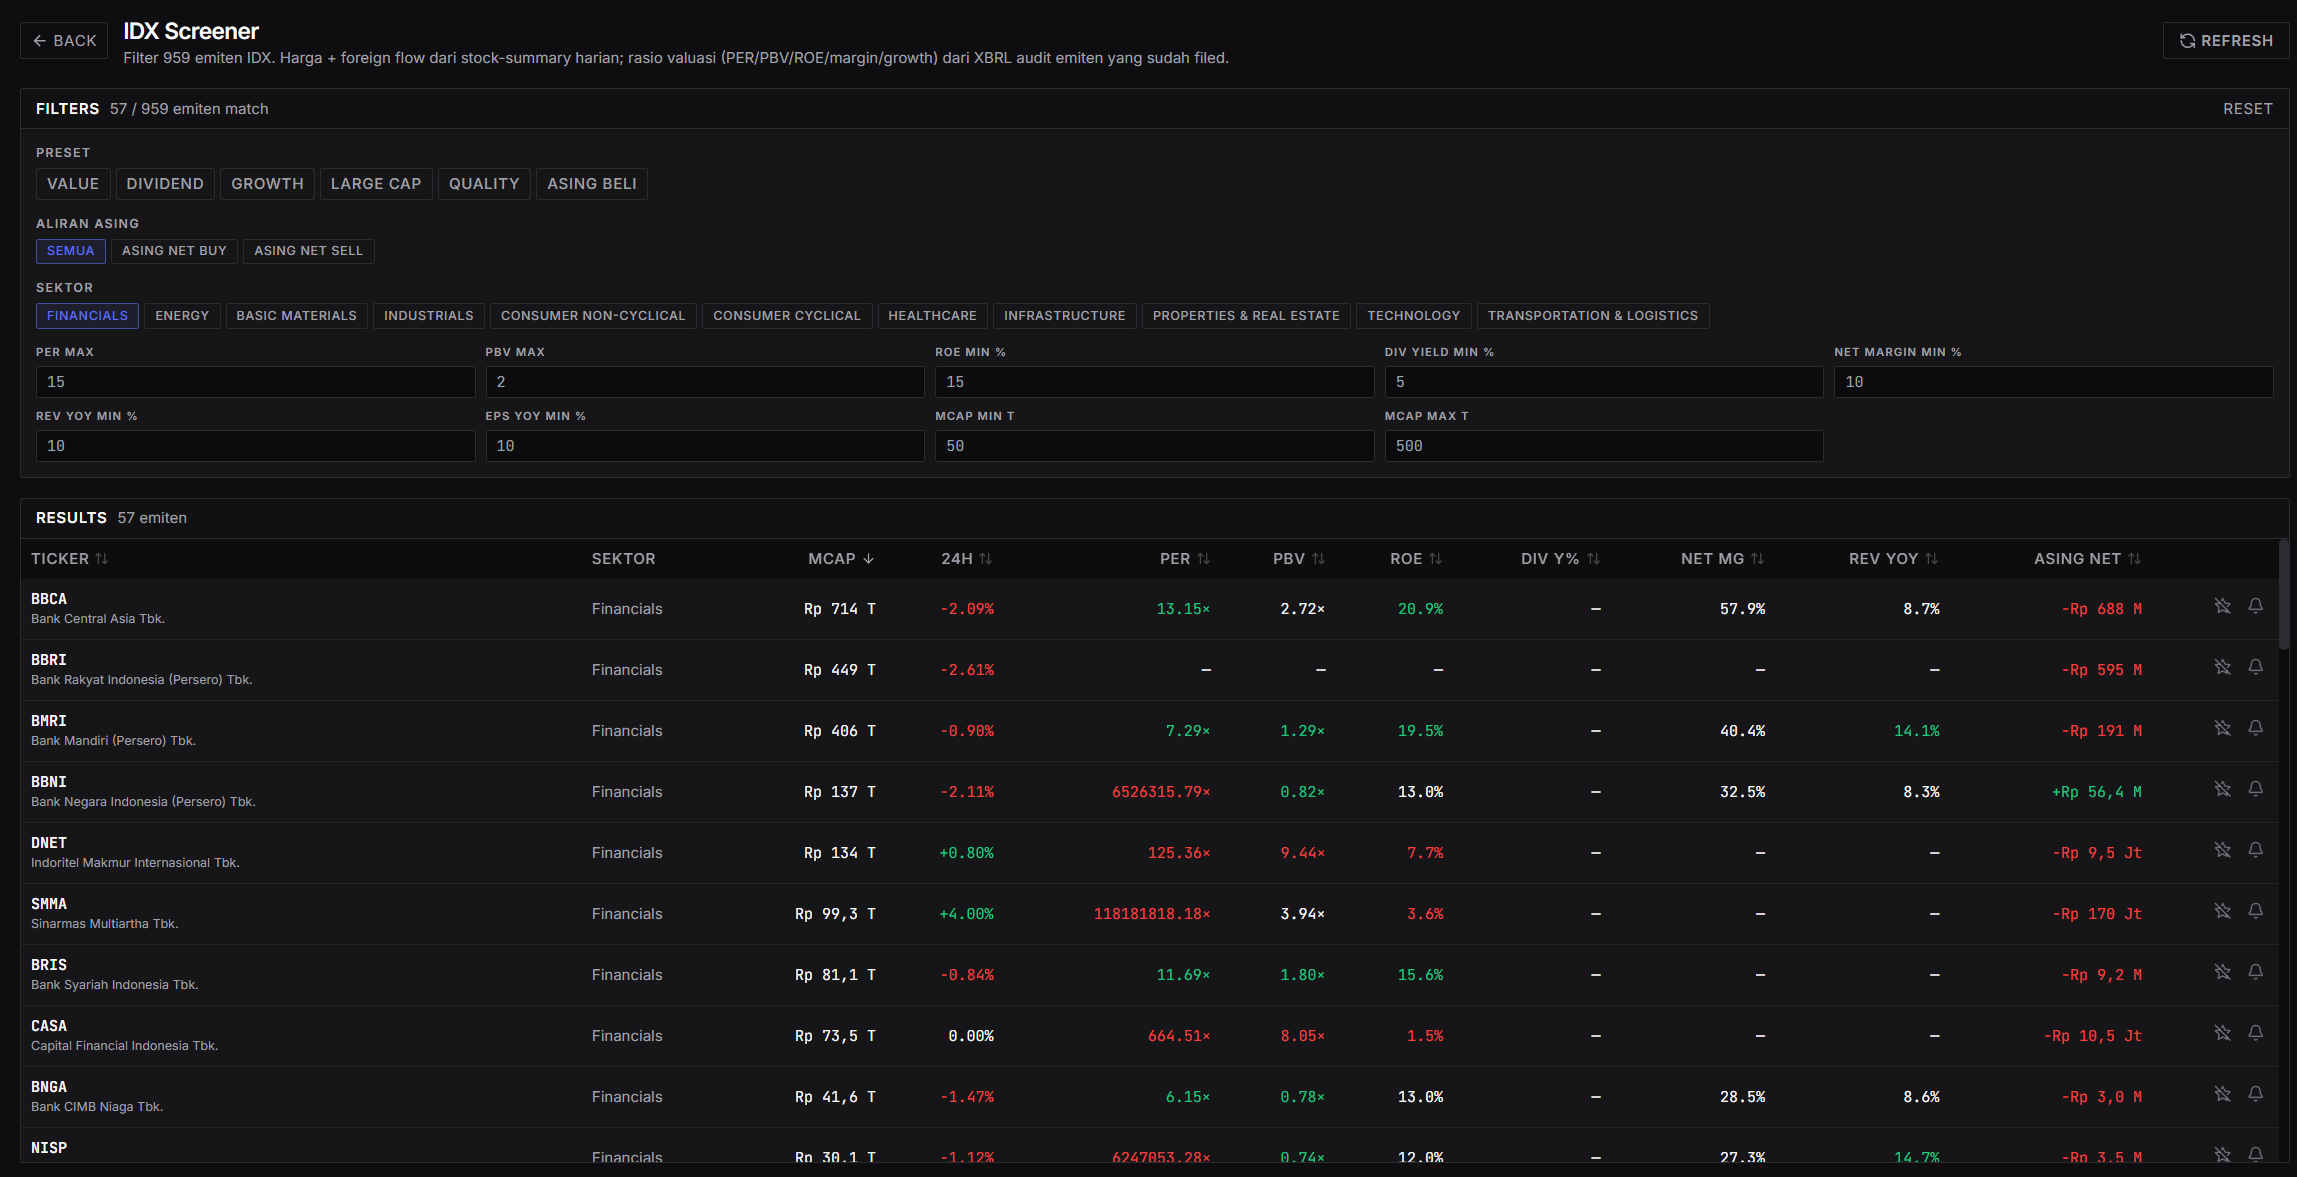Apply the QUALITY preset
Image resolution: width=2297 pixels, height=1177 pixels.
(484, 184)
